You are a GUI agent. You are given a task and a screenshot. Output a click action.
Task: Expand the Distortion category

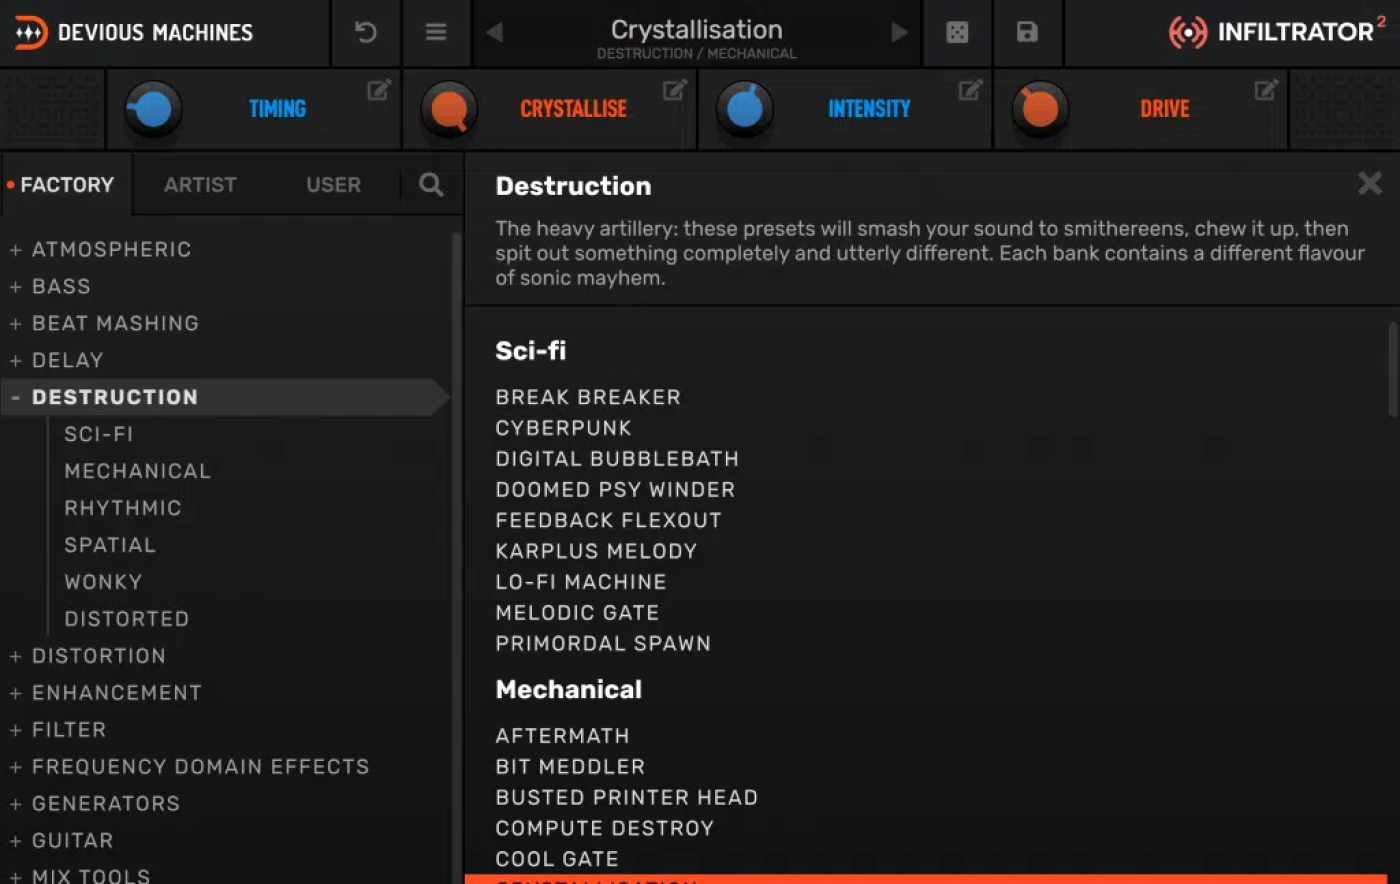point(16,657)
